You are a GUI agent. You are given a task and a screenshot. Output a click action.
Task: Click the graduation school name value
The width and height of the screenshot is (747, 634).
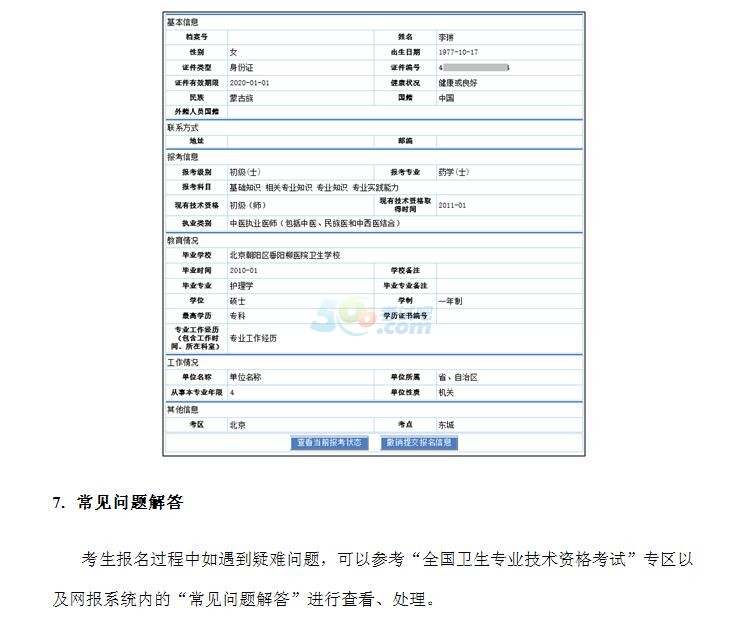[285, 255]
